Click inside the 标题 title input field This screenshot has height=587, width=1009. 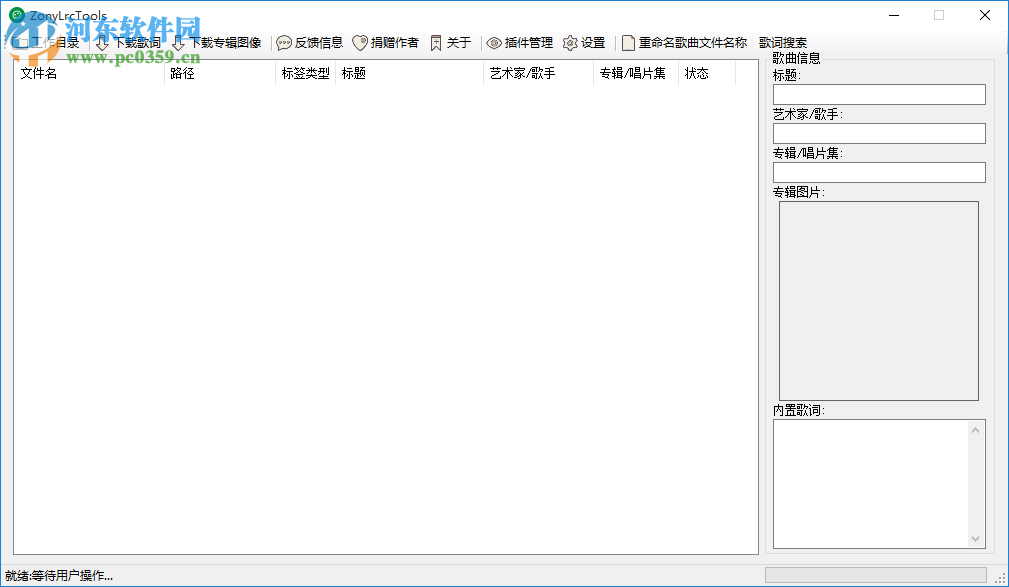click(878, 94)
